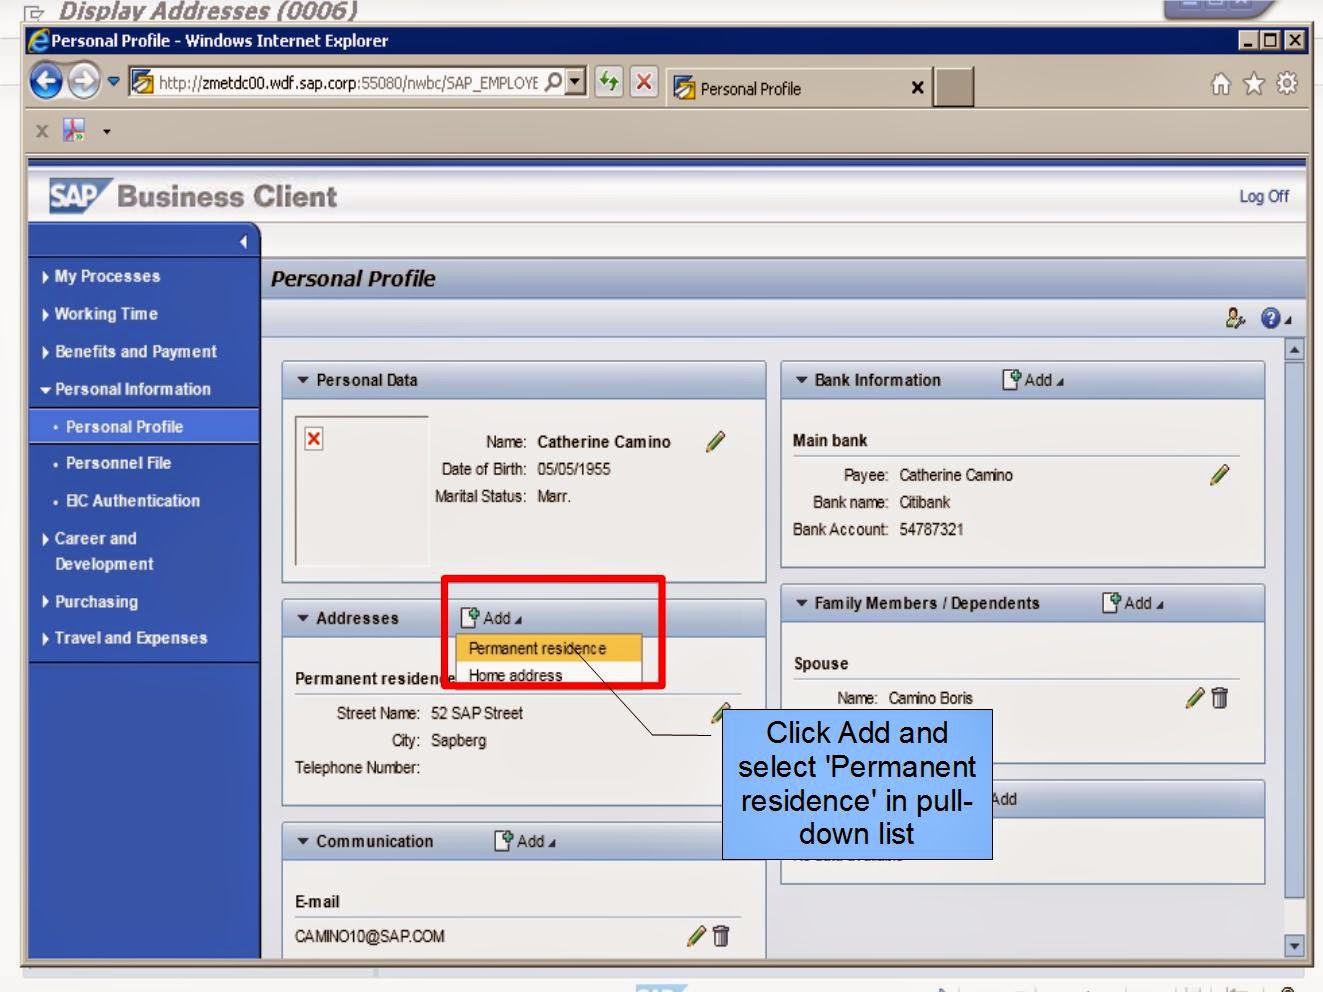Screen dimensions: 1323x992
Task: Open the browser Tools gear icon
Action: pyautogui.click(x=1288, y=84)
